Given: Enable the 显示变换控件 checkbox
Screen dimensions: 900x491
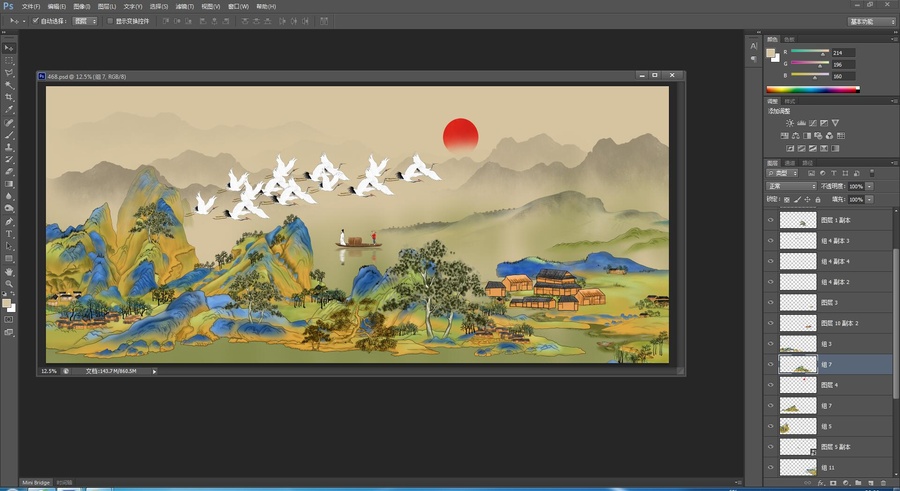Looking at the screenshot, I should [x=110, y=21].
